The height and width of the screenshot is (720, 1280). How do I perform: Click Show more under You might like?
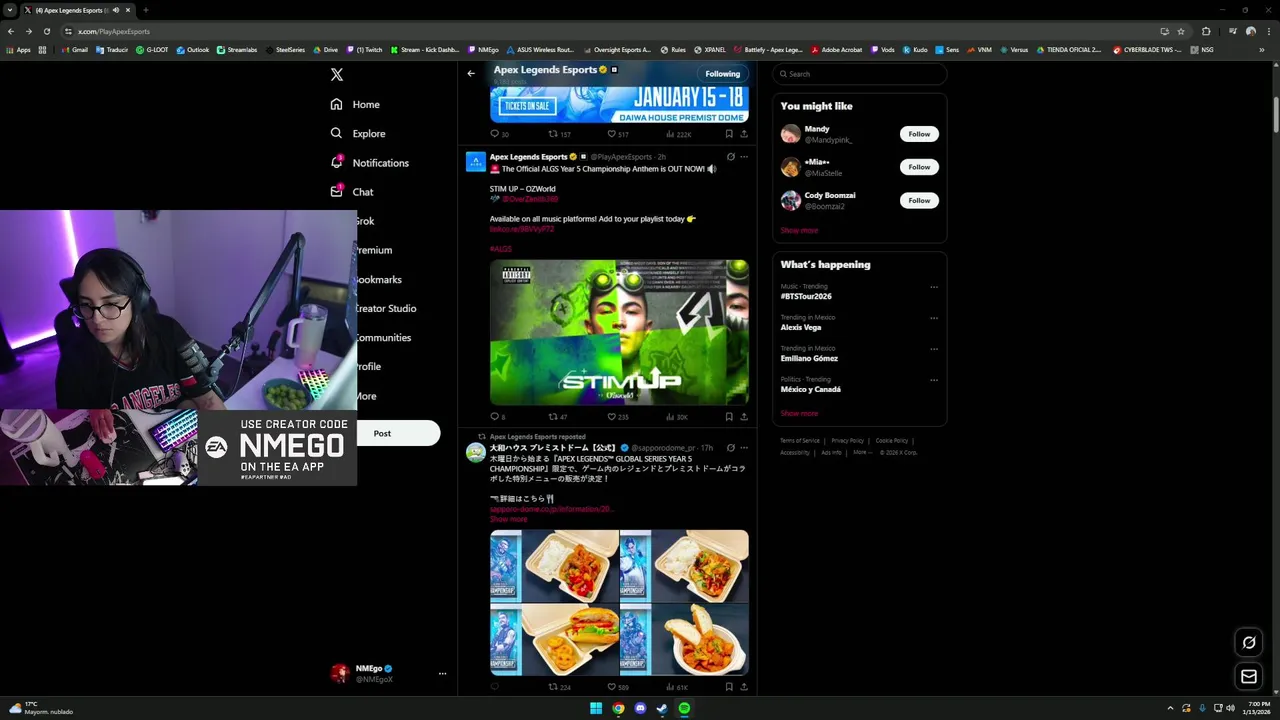[x=799, y=230]
